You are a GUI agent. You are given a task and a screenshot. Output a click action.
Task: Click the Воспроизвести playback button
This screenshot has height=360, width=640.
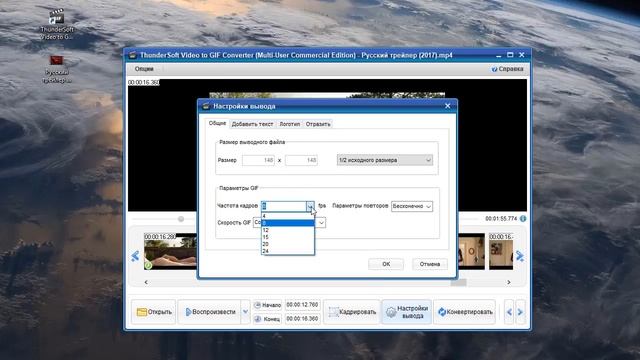coord(210,312)
